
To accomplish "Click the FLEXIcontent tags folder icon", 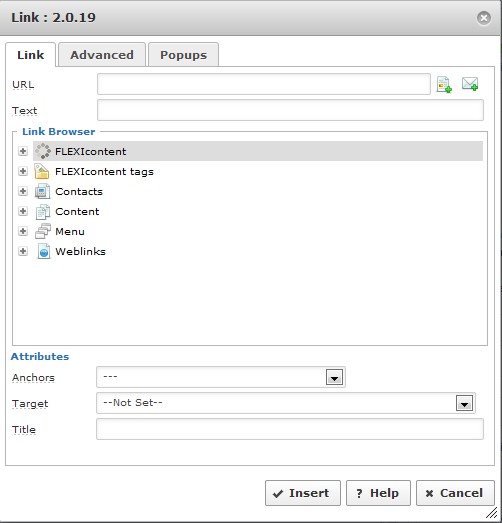I will tap(42, 171).
